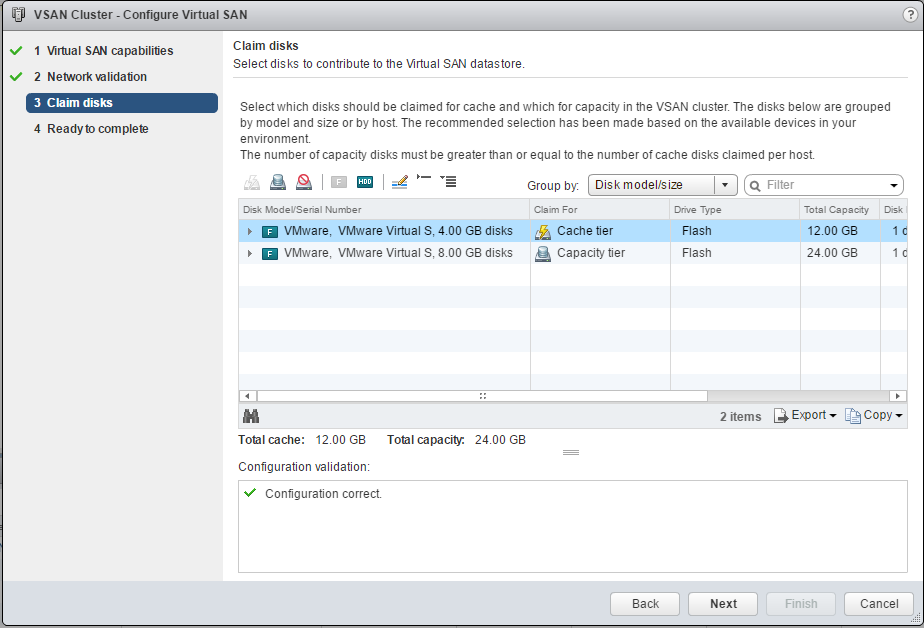Click the expand all rows icon
Screen dimensions: 924x628
tap(448, 181)
